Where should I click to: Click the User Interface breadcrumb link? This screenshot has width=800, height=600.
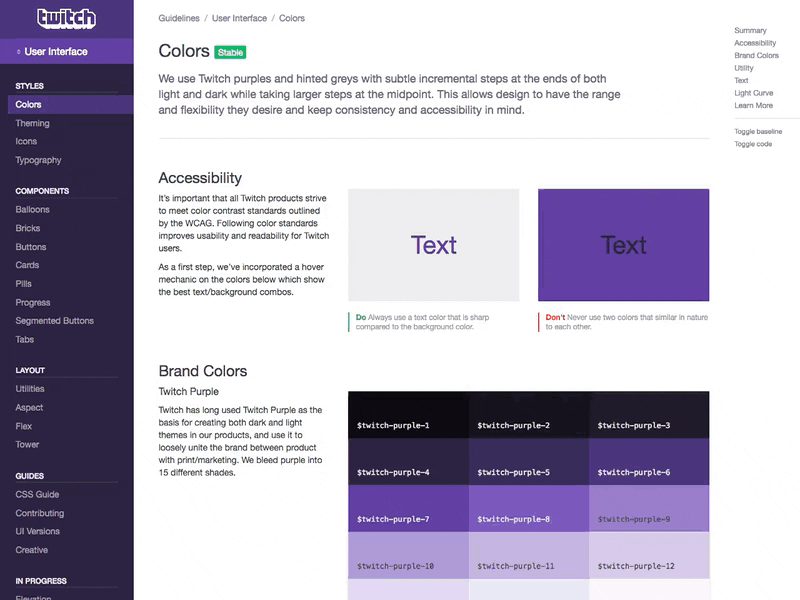pyautogui.click(x=239, y=18)
